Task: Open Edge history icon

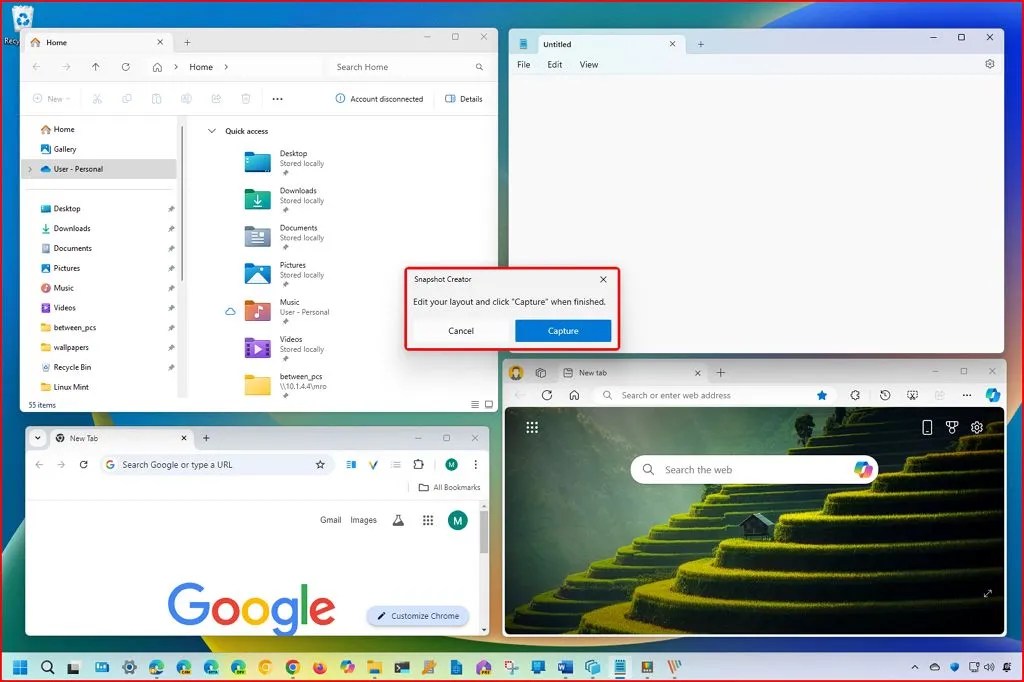Action: coord(885,395)
